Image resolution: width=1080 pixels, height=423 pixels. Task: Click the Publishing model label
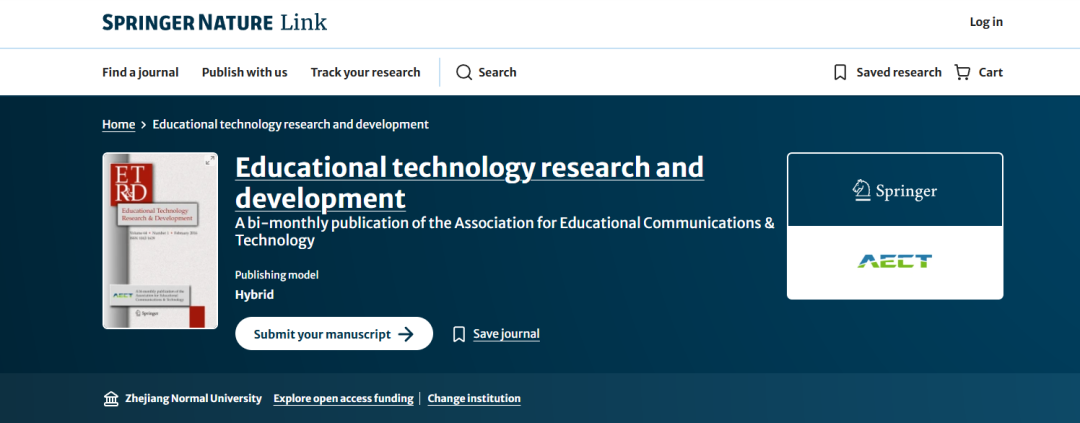pos(277,275)
